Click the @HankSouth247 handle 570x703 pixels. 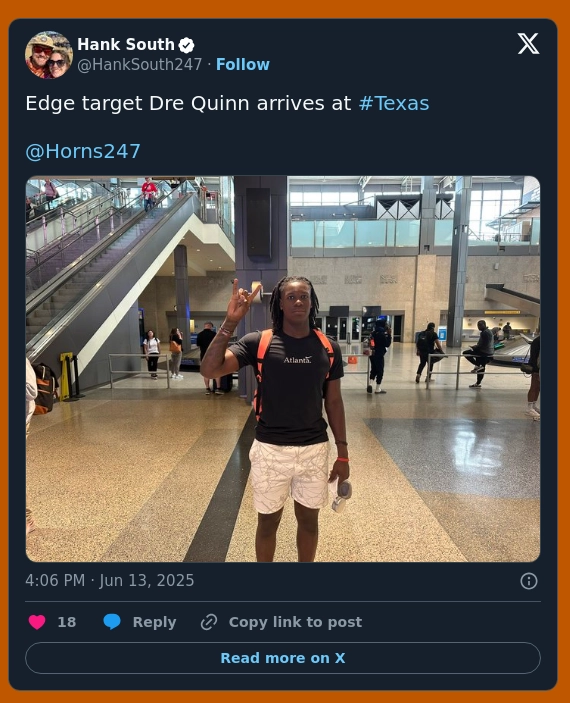click(x=139, y=65)
